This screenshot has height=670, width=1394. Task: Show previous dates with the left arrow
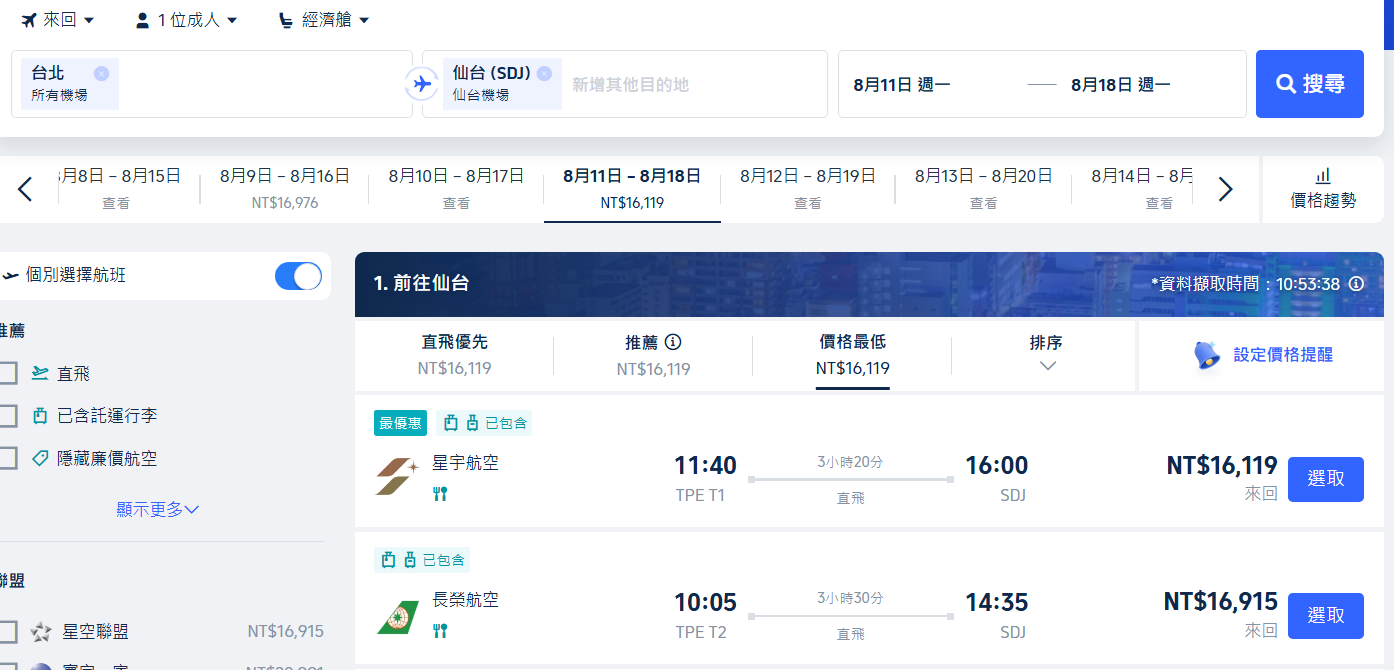click(x=25, y=189)
